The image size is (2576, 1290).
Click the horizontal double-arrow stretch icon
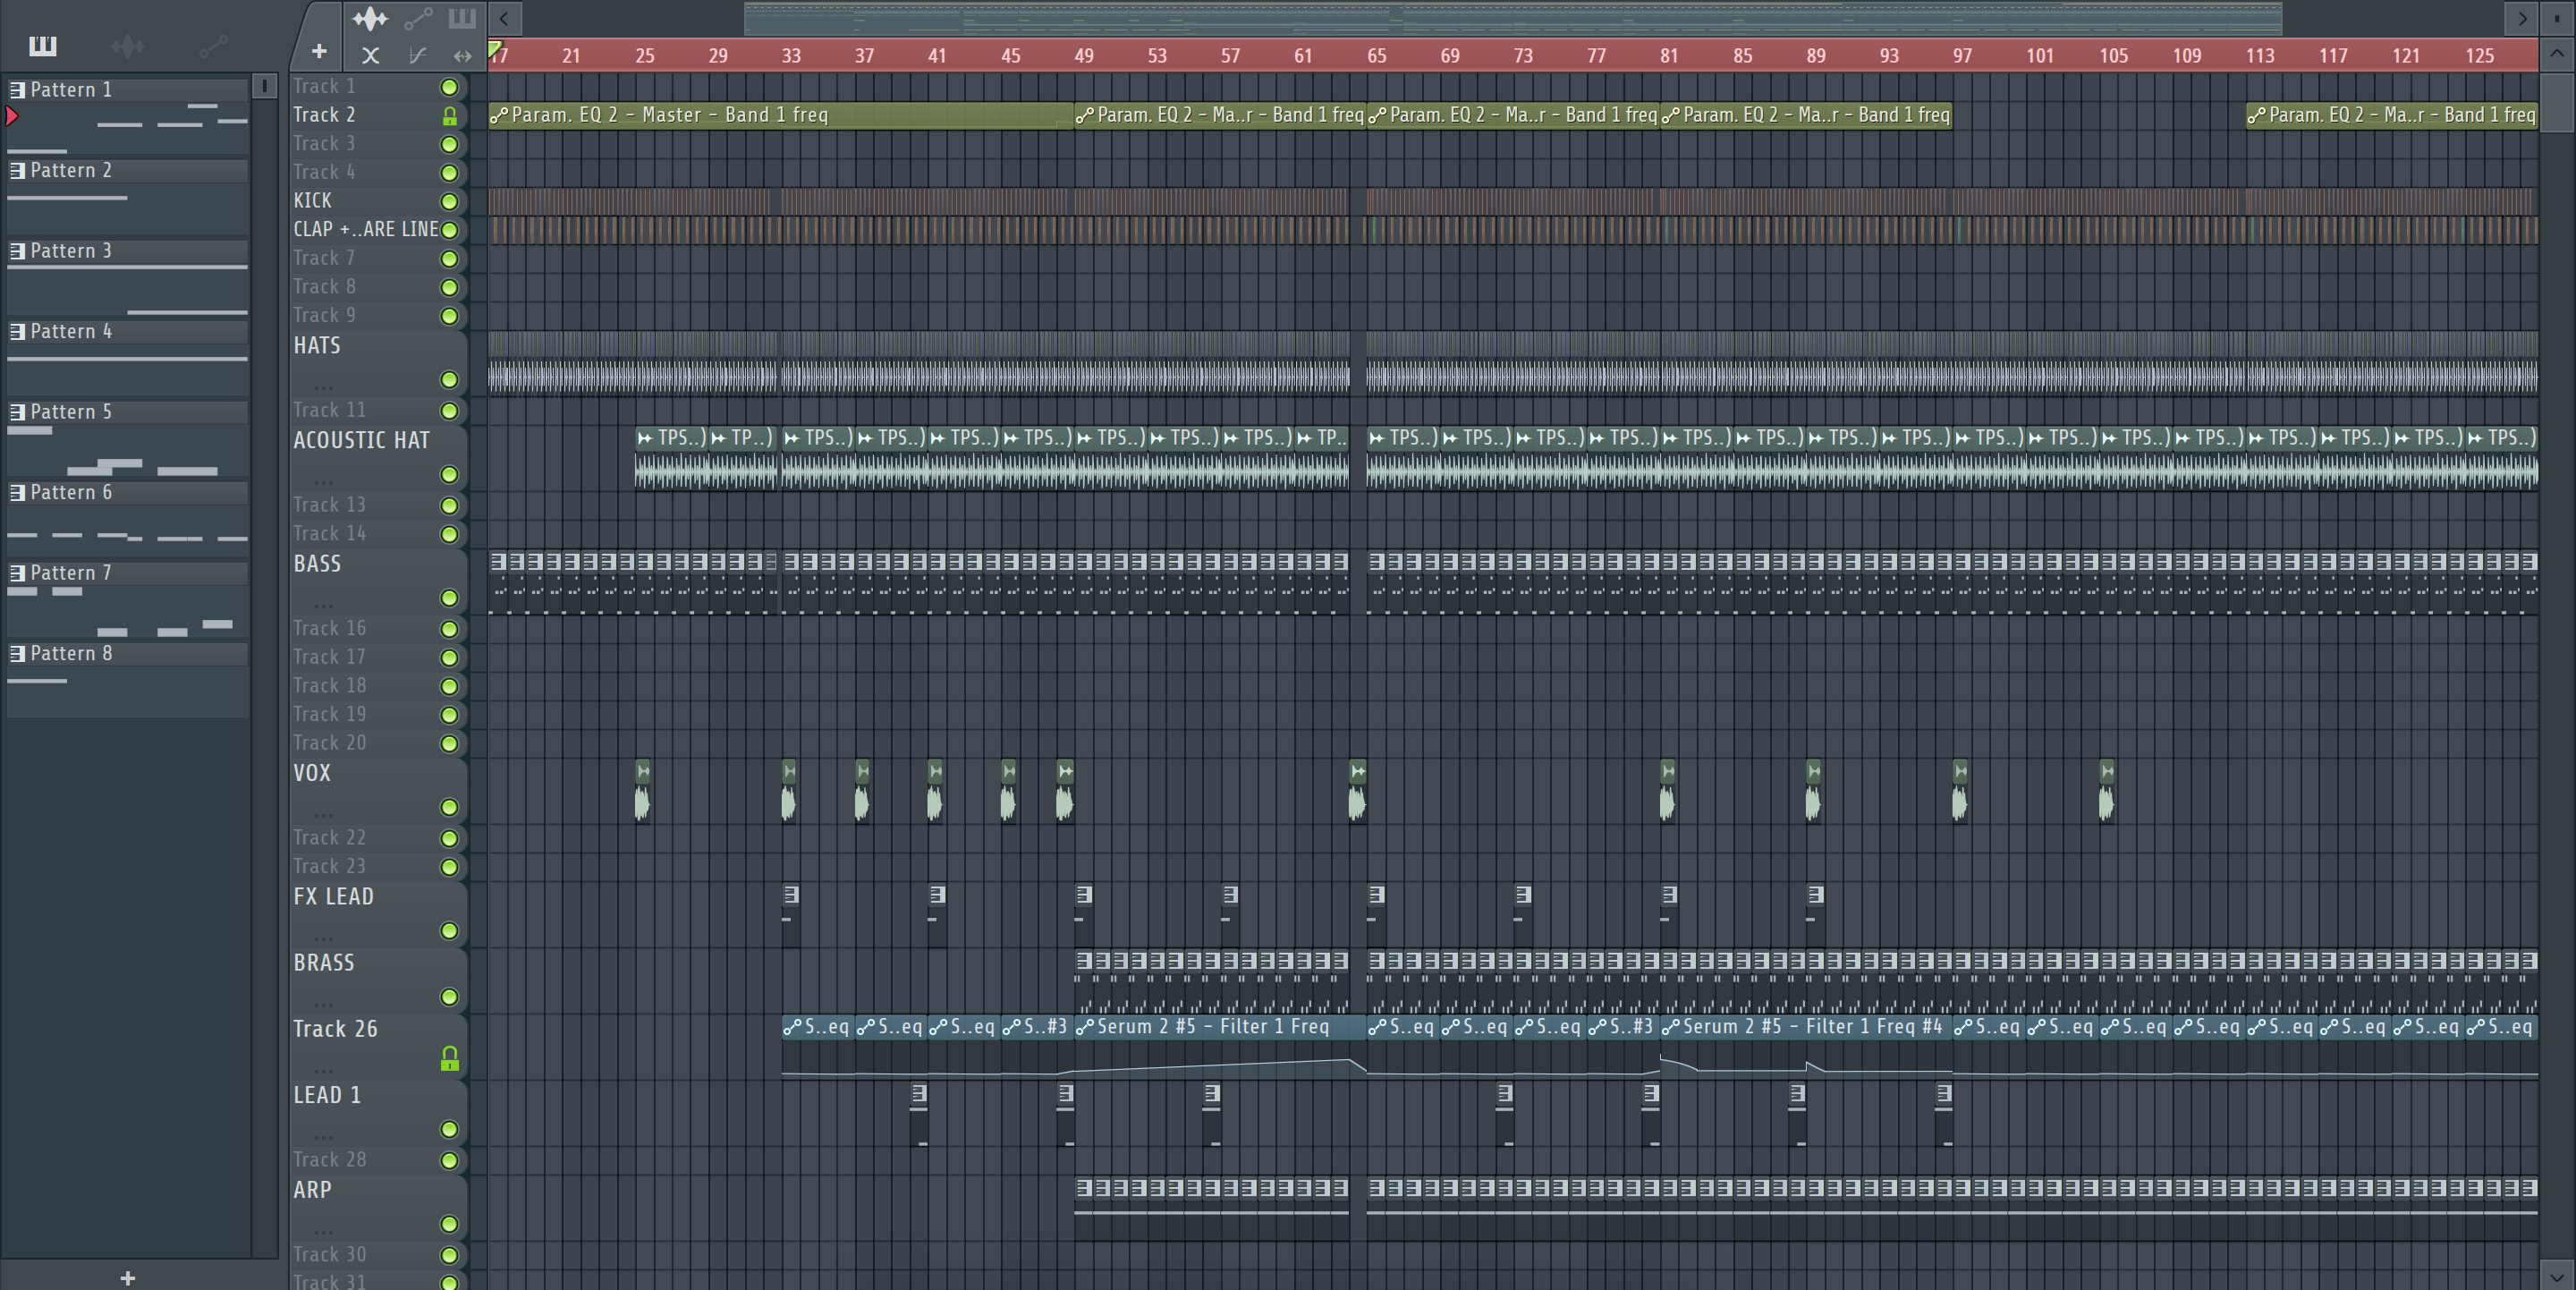pyautogui.click(x=462, y=56)
